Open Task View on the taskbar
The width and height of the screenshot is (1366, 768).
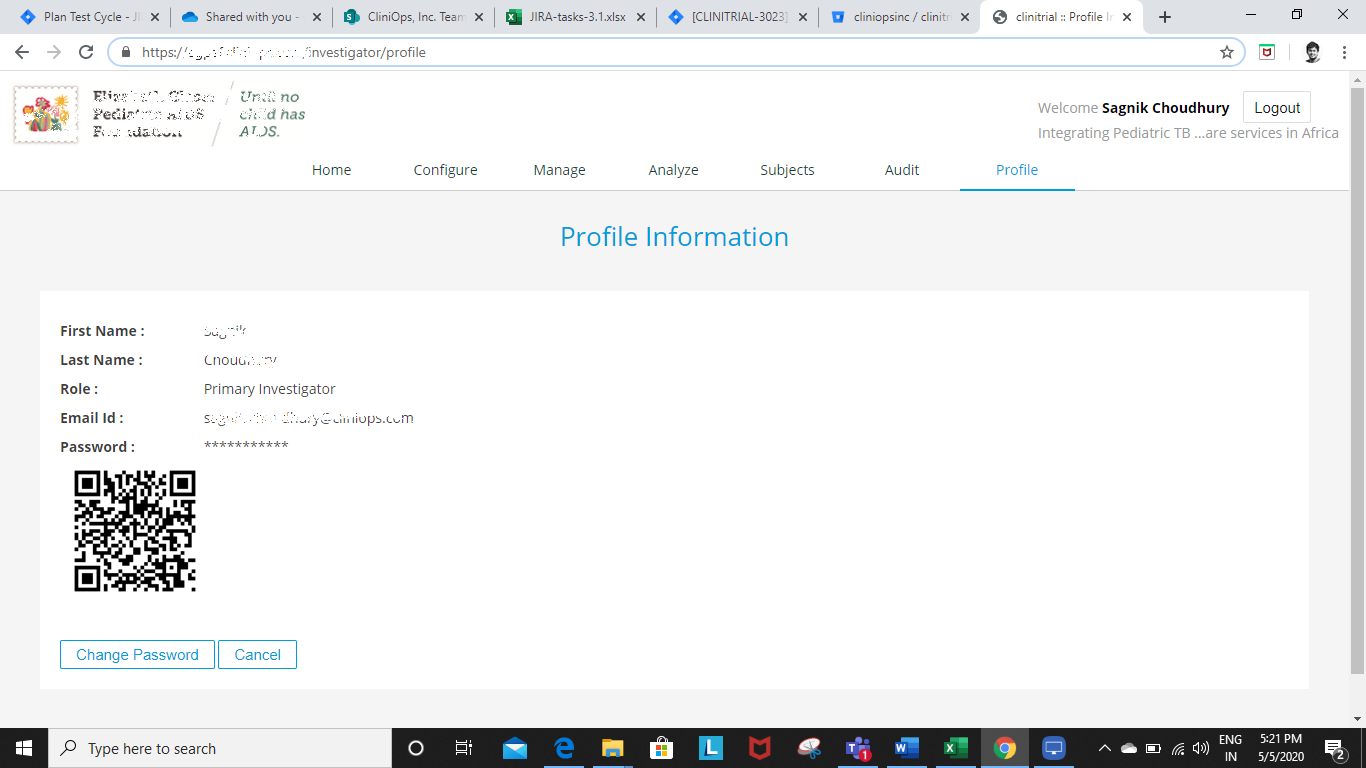pyautogui.click(x=464, y=748)
